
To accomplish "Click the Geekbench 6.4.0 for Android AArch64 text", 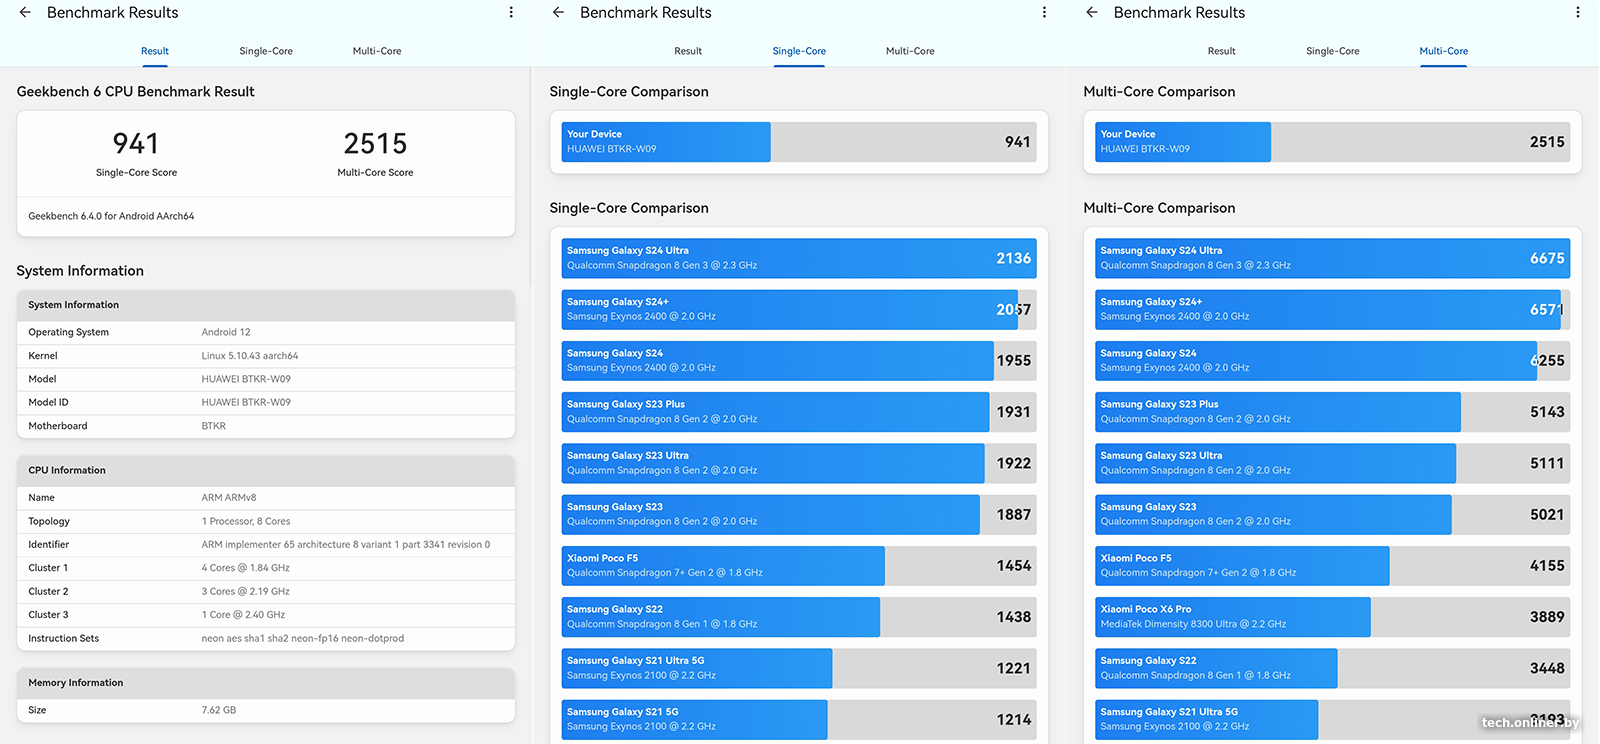I will [x=111, y=216].
